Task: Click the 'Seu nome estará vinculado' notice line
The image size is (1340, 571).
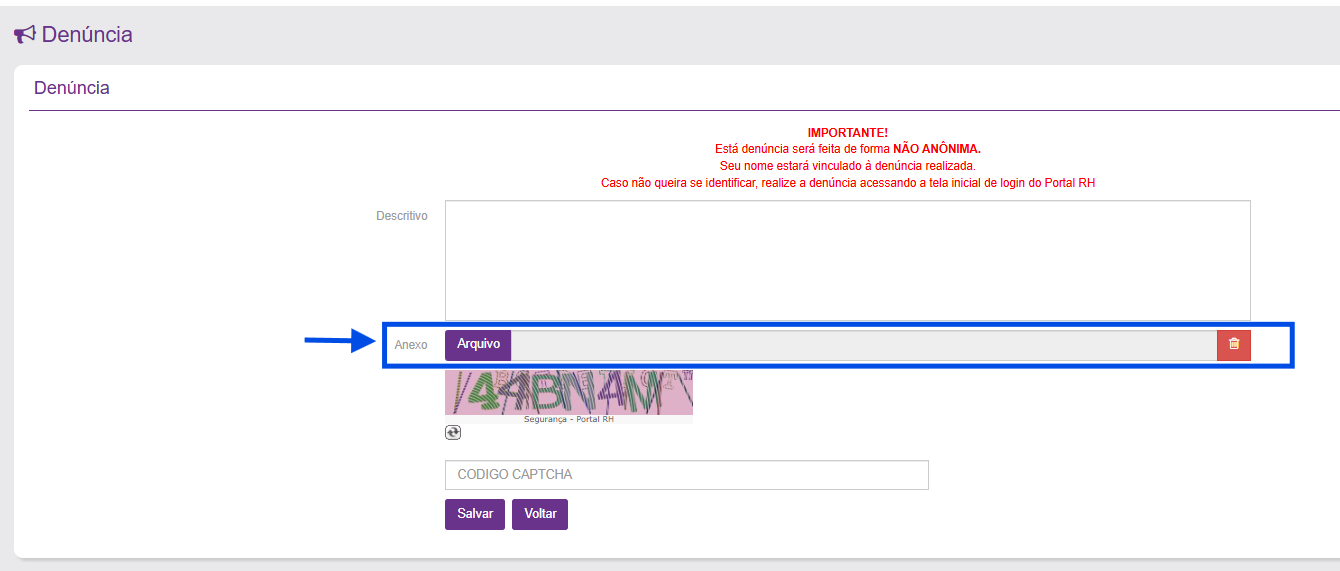Action: [x=847, y=166]
